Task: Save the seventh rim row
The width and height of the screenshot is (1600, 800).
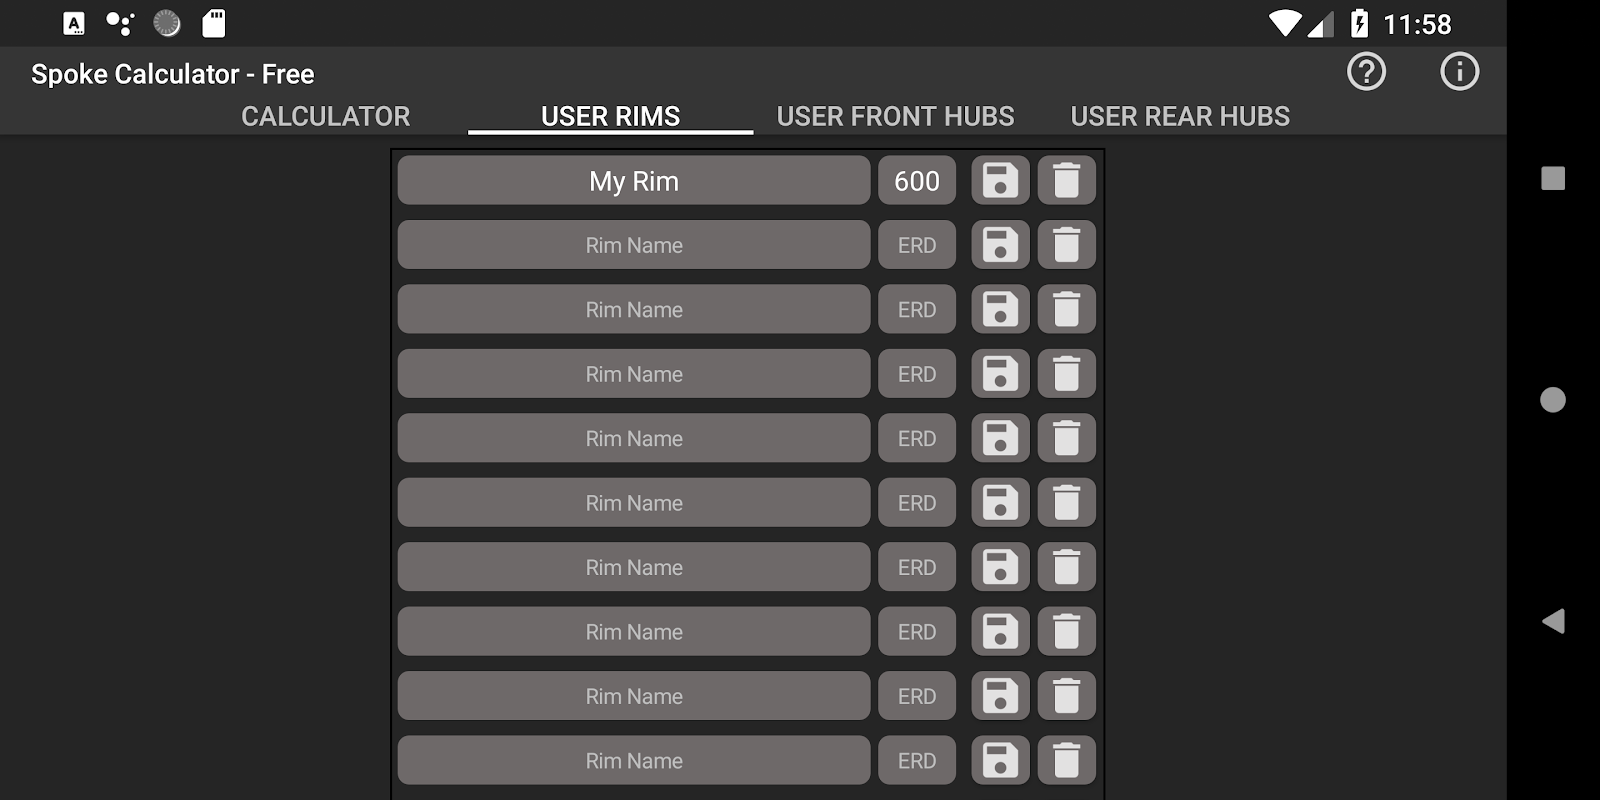Action: coord(1000,567)
